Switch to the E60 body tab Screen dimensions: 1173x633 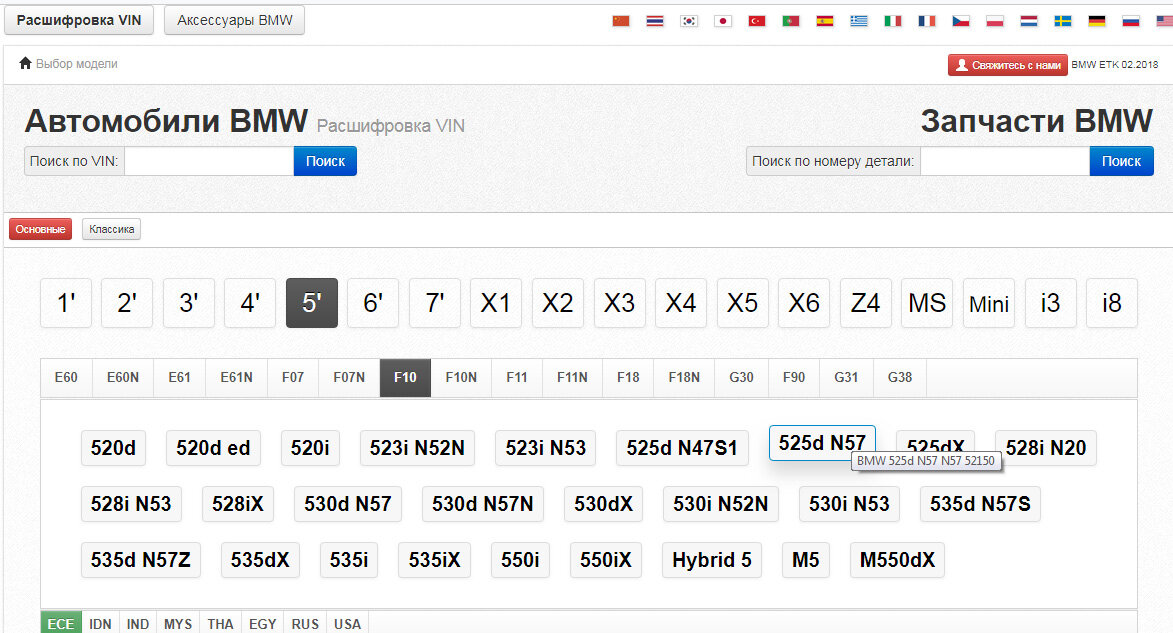(x=67, y=377)
